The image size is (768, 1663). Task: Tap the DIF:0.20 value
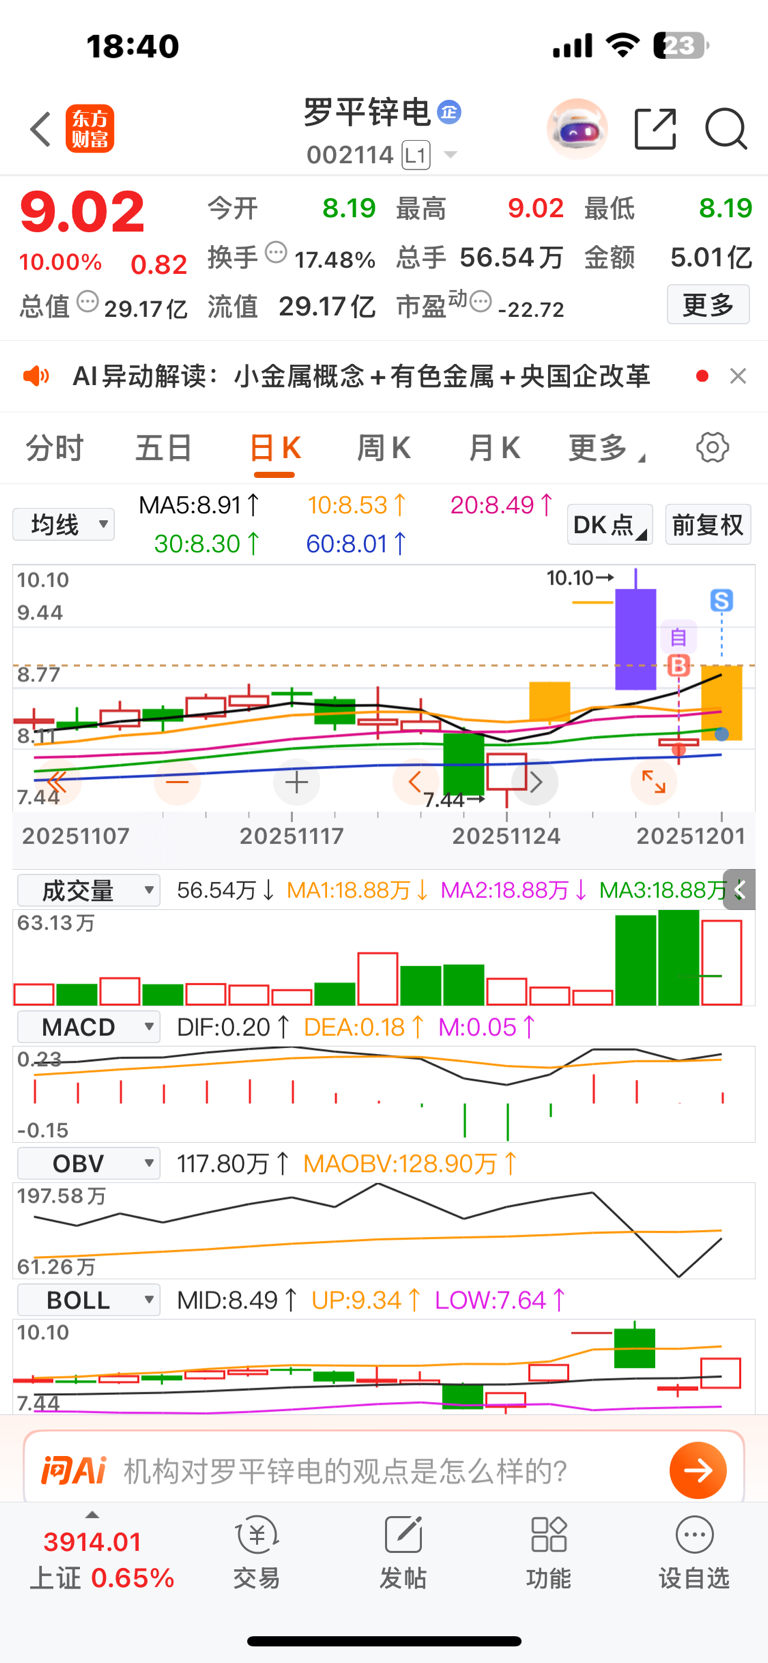tap(233, 1027)
